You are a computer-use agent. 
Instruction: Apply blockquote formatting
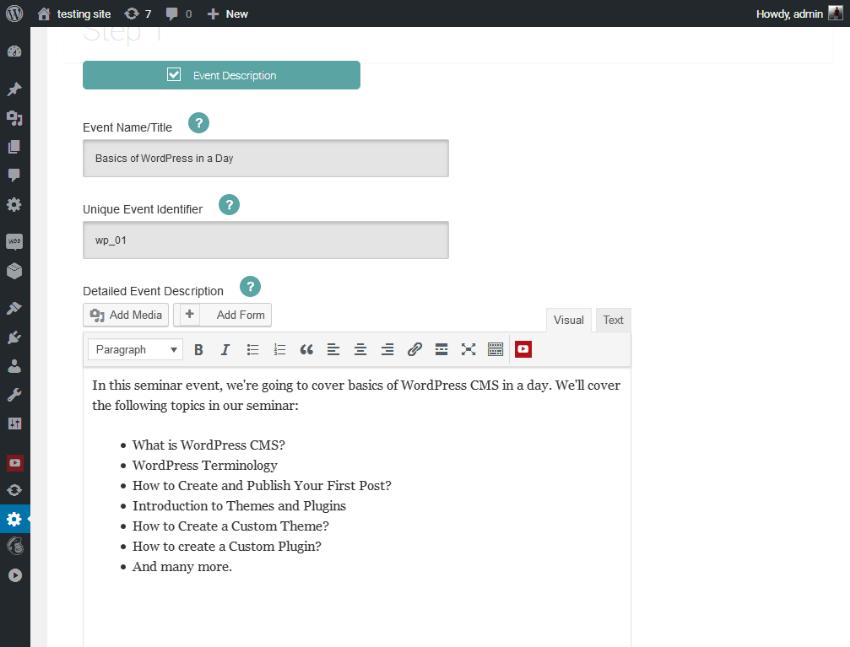306,350
